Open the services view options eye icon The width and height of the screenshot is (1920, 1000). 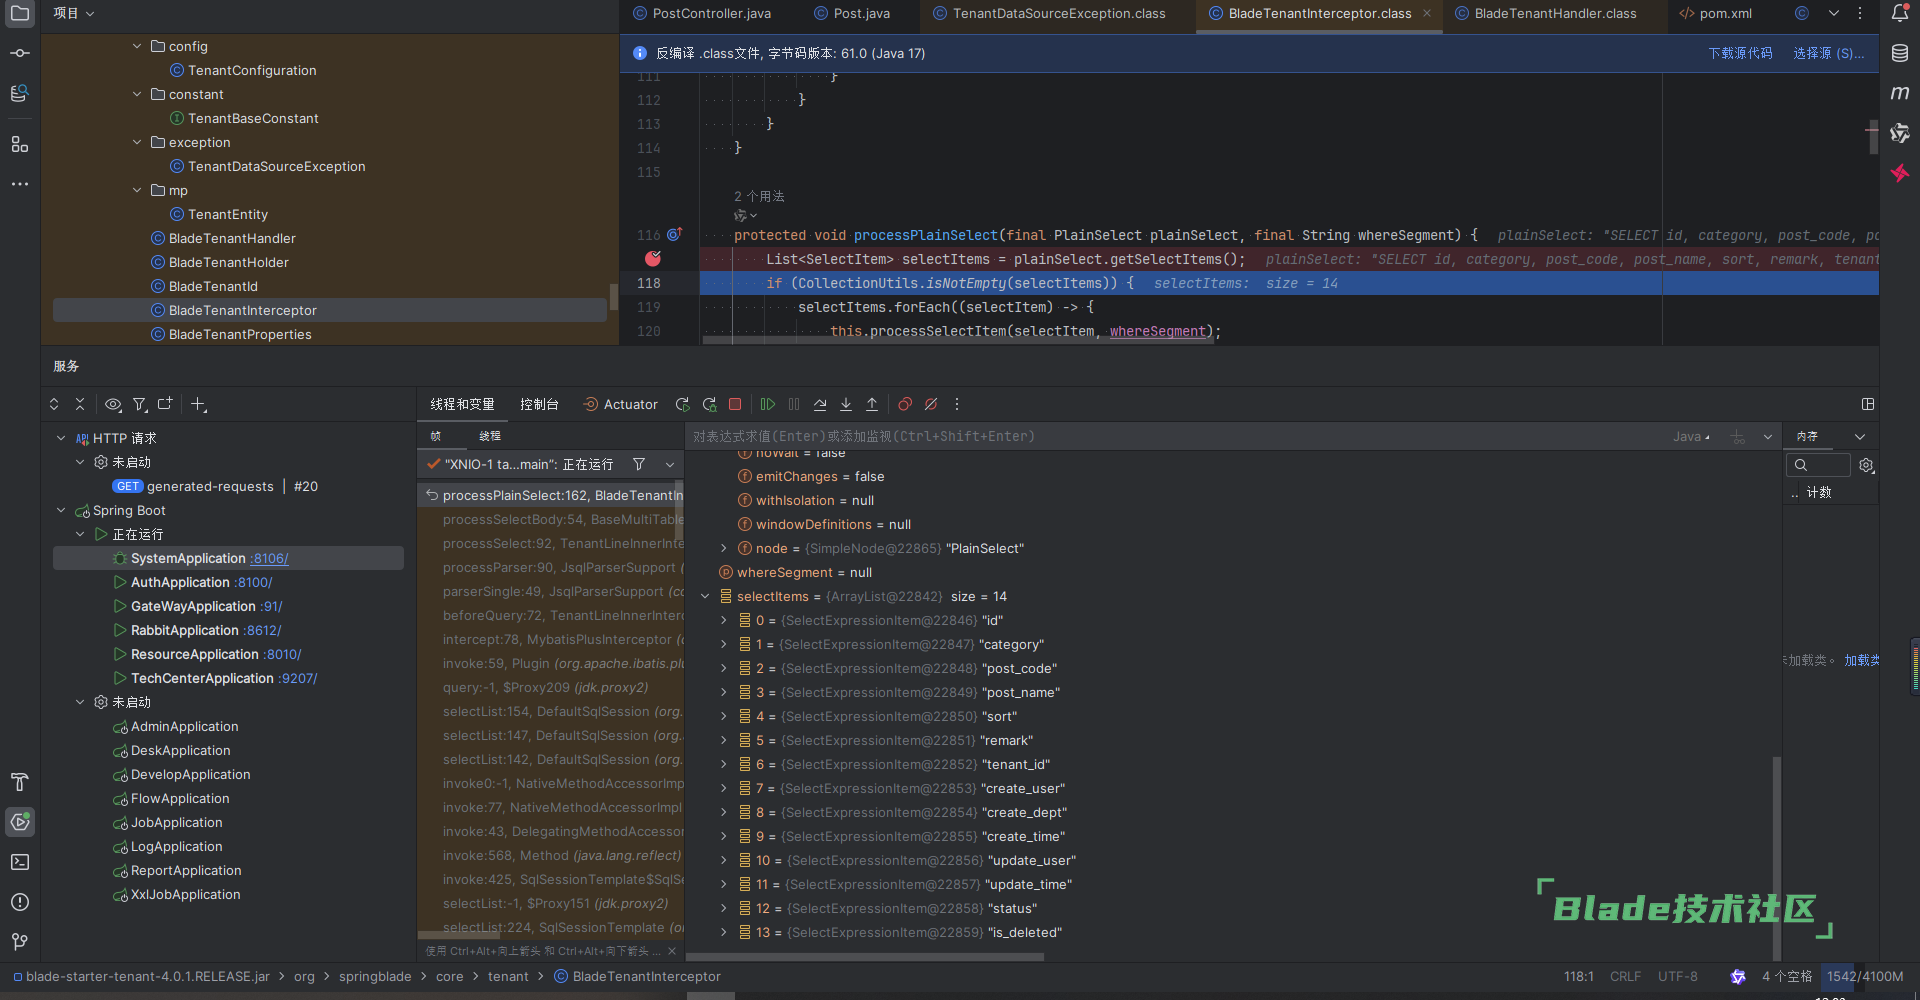(113, 404)
